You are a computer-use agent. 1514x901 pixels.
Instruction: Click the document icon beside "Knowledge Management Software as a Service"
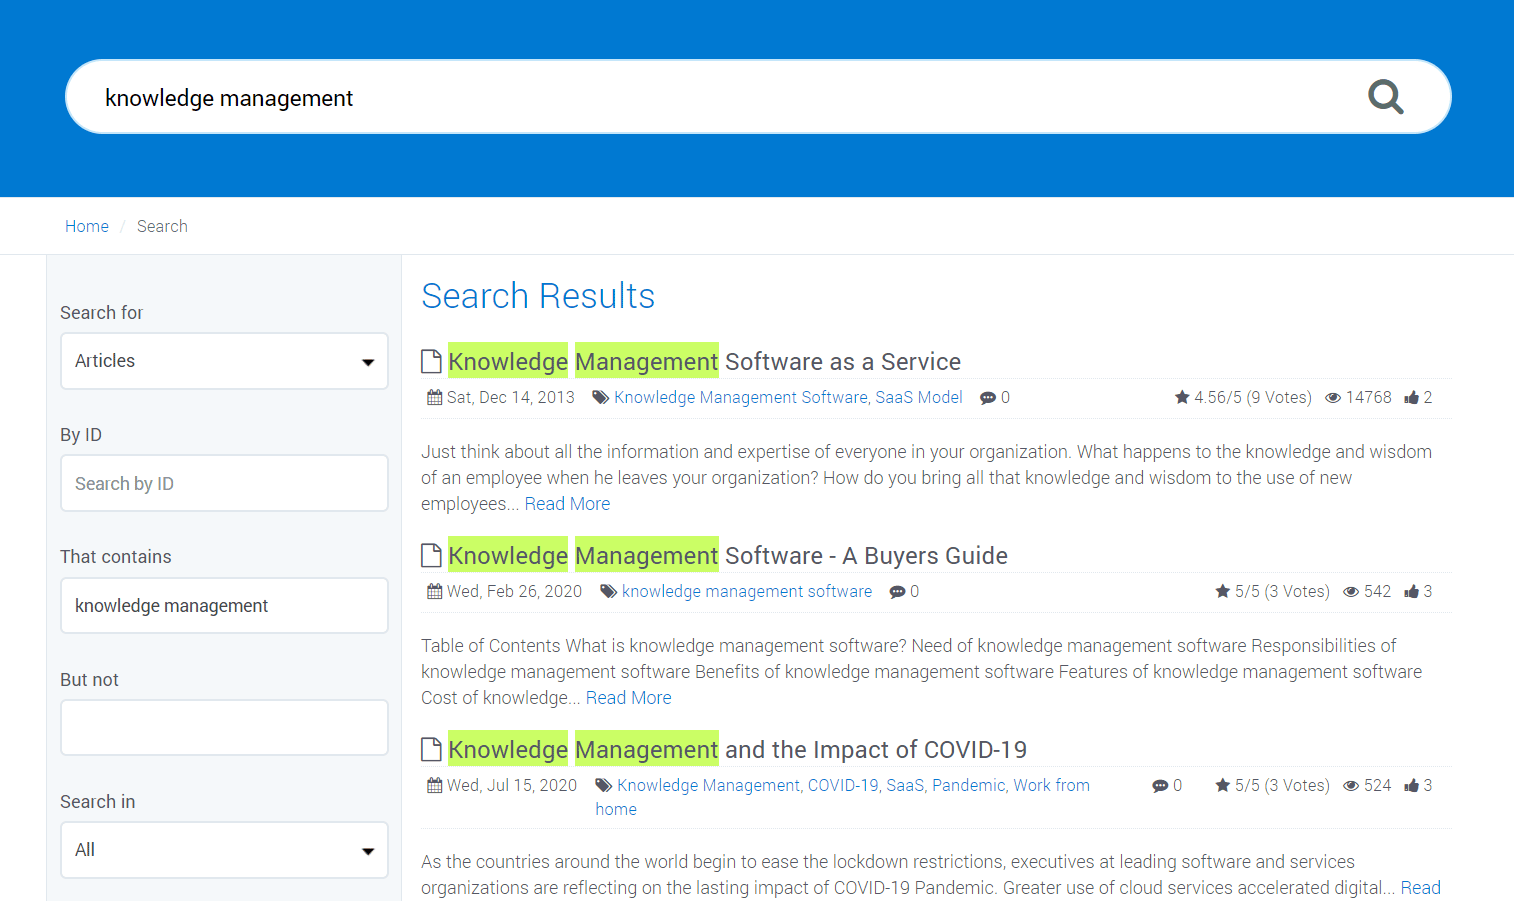coord(431,360)
